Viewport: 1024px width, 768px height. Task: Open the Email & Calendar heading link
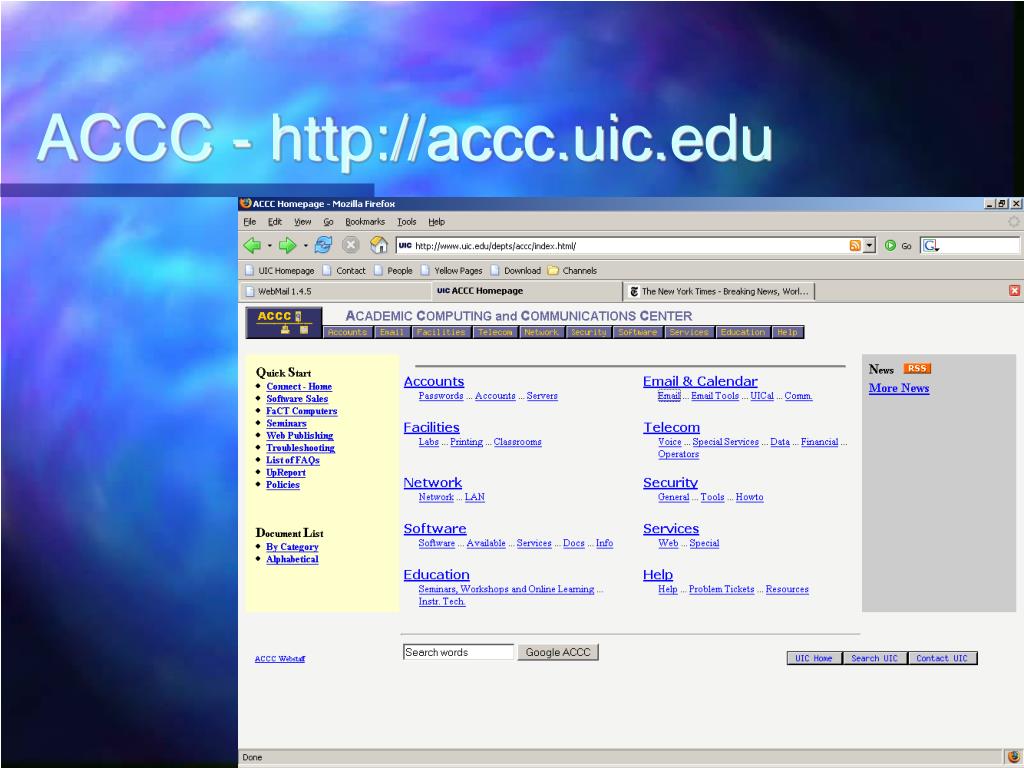[700, 381]
